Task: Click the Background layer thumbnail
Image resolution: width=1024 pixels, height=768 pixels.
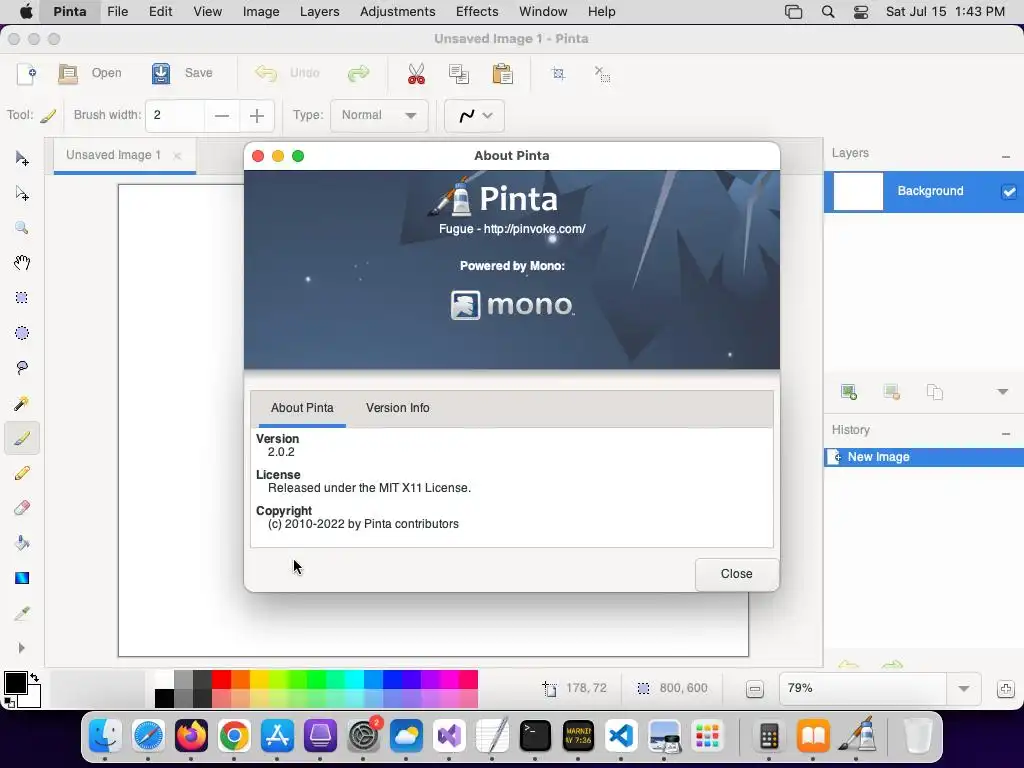Action: [x=858, y=192]
